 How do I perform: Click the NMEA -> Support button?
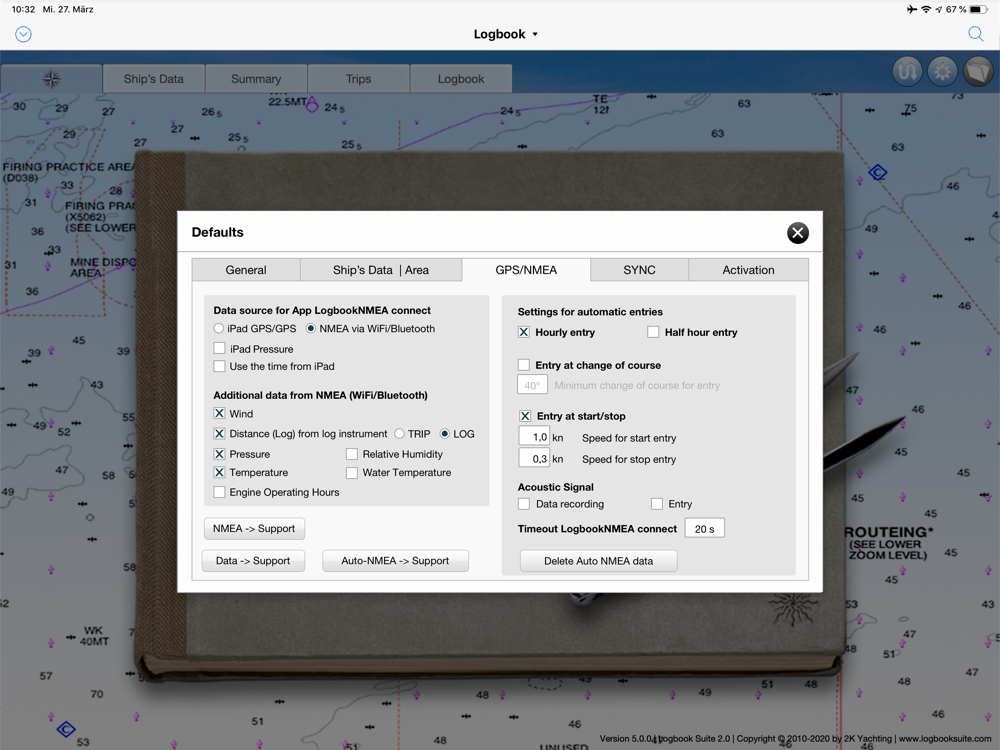(254, 528)
